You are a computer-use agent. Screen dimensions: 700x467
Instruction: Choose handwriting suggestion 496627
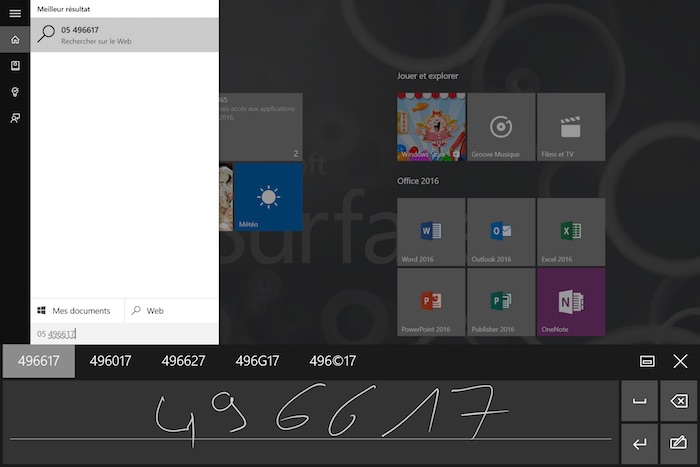183,361
